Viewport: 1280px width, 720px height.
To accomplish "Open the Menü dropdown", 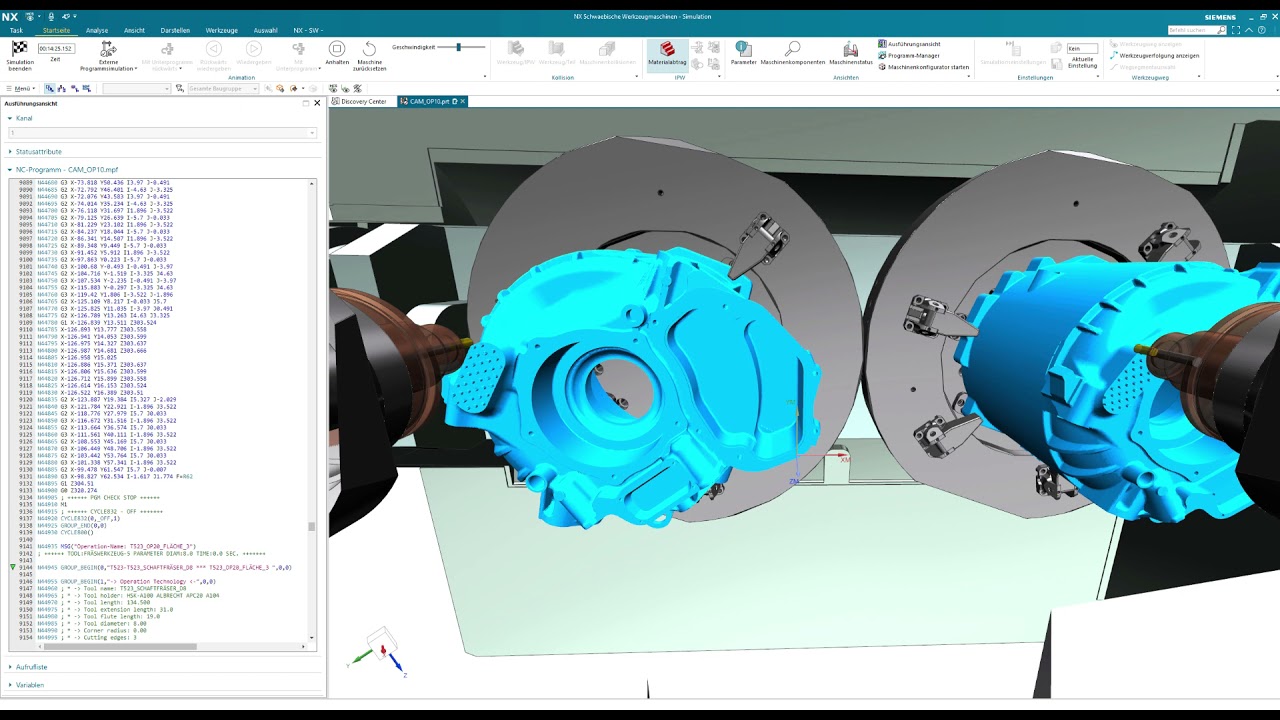I will (20, 89).
